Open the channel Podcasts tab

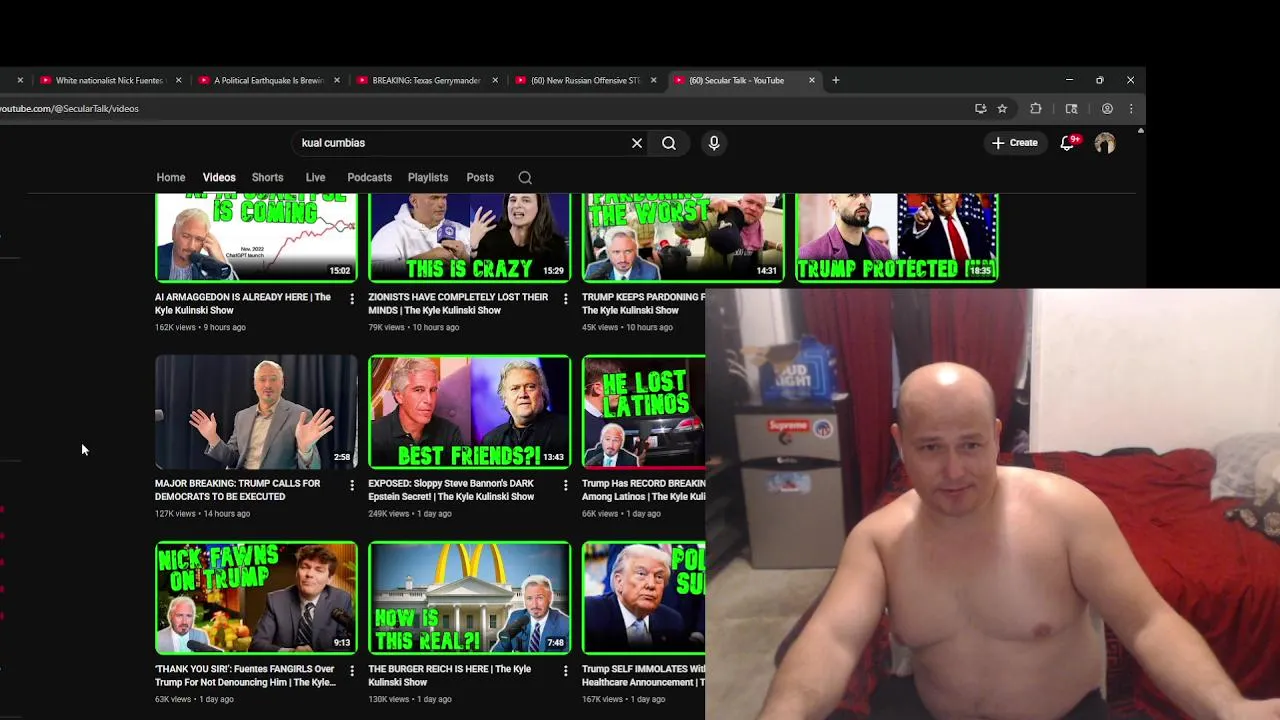[x=369, y=177]
